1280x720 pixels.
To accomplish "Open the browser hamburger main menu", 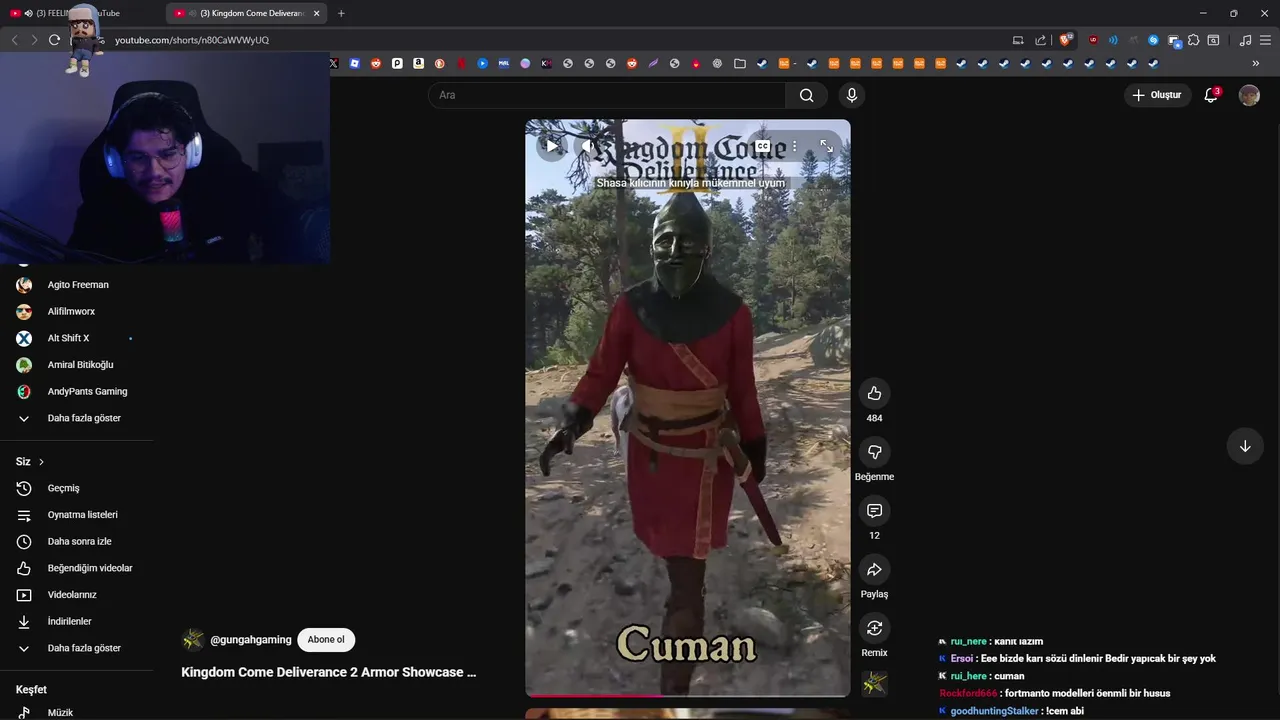I will [1265, 40].
